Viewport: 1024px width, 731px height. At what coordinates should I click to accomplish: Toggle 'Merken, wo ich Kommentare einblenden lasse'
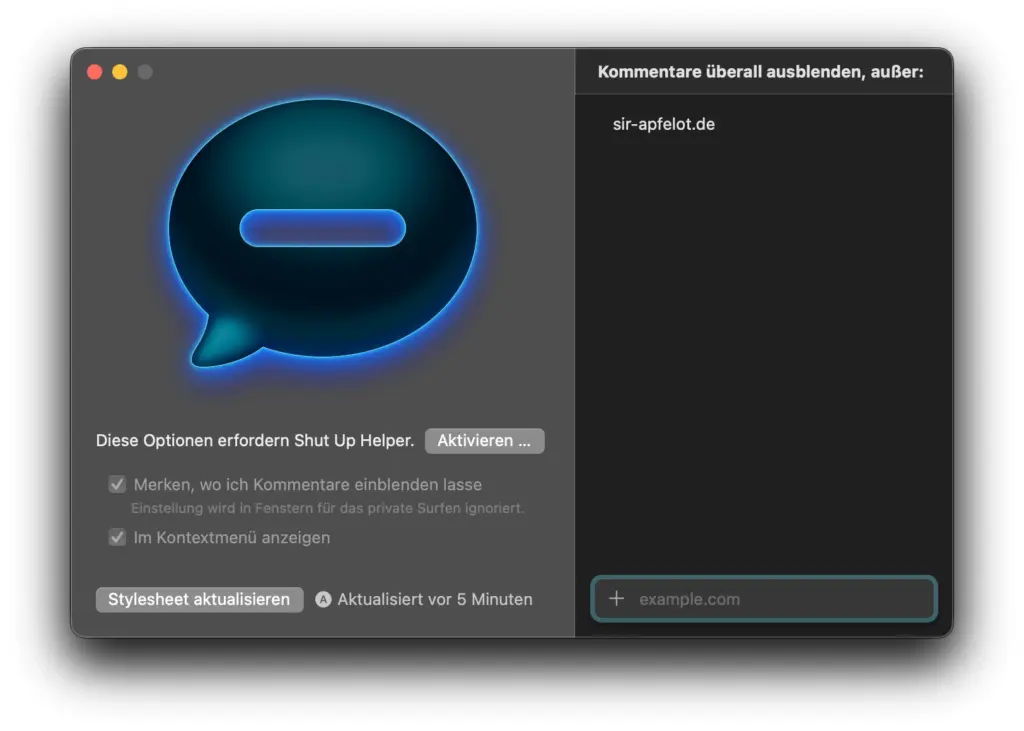117,484
